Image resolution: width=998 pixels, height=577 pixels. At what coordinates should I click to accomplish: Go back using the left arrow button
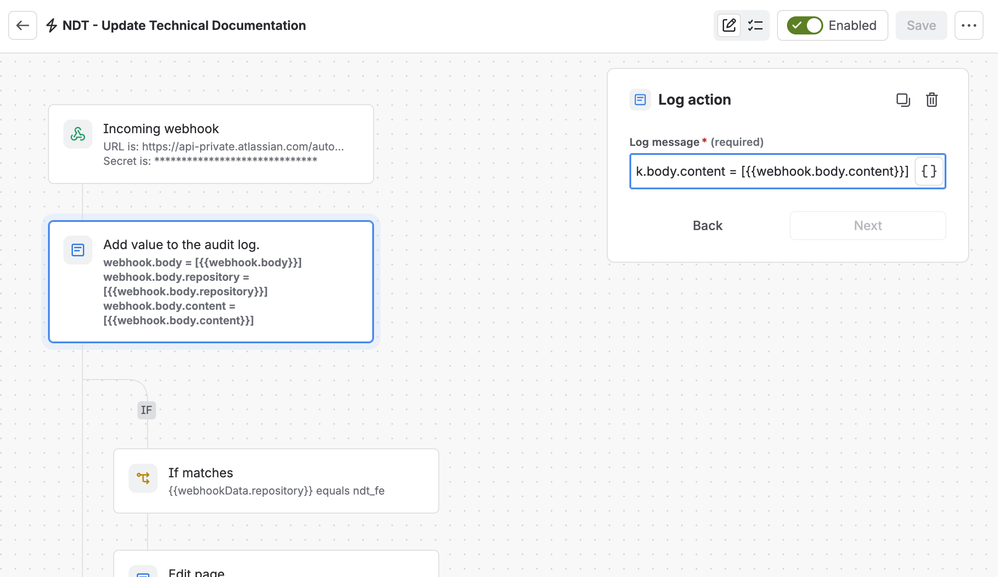click(x=22, y=25)
